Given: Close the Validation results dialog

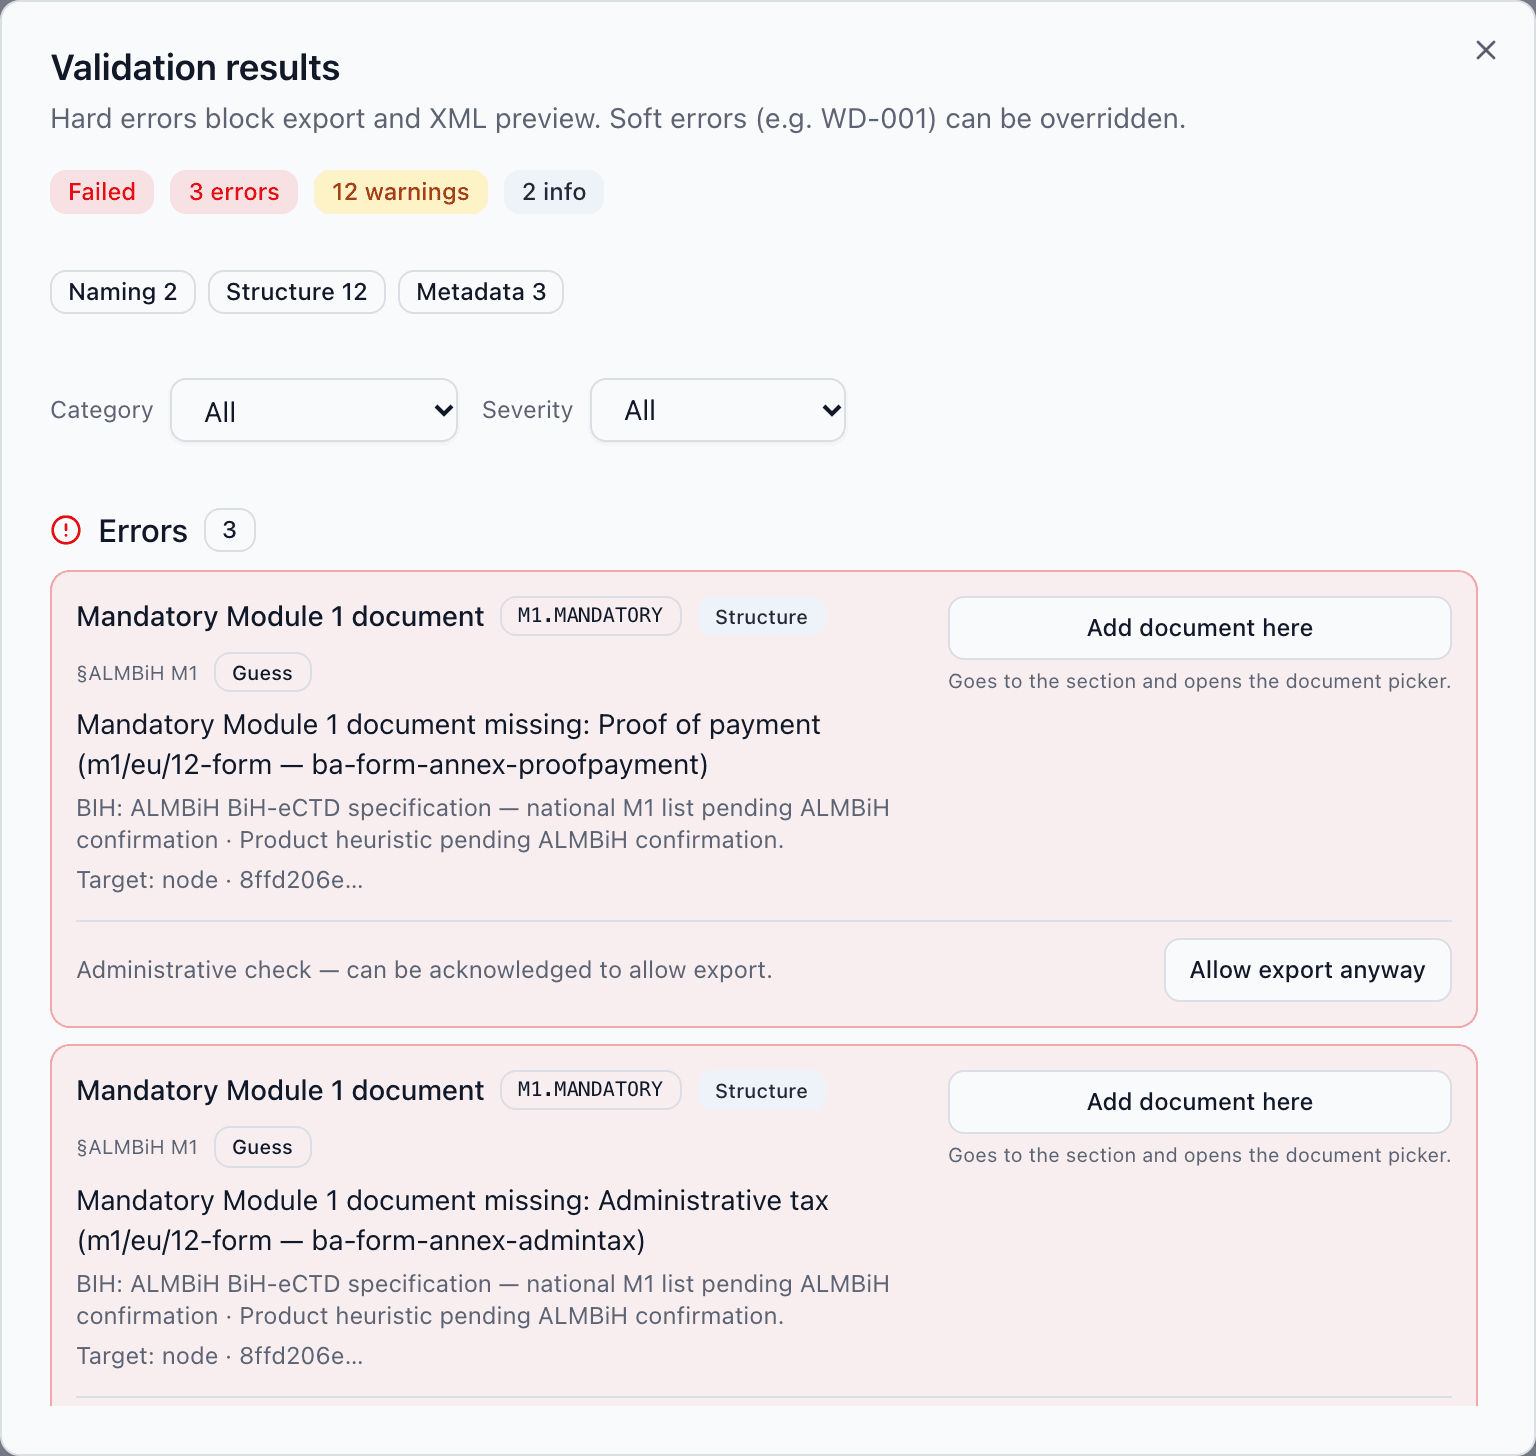Looking at the screenshot, I should coord(1485,50).
